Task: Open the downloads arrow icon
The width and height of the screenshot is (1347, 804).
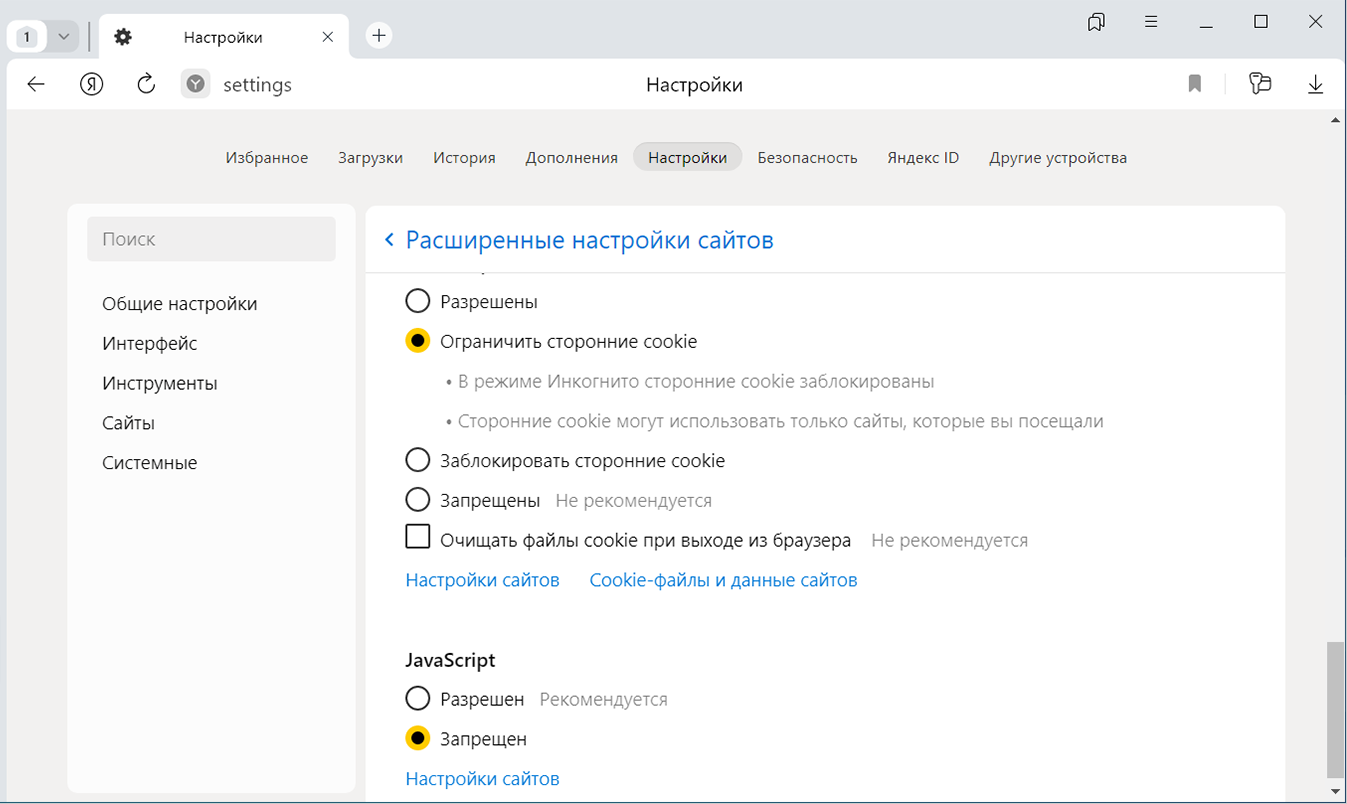Action: click(1315, 85)
